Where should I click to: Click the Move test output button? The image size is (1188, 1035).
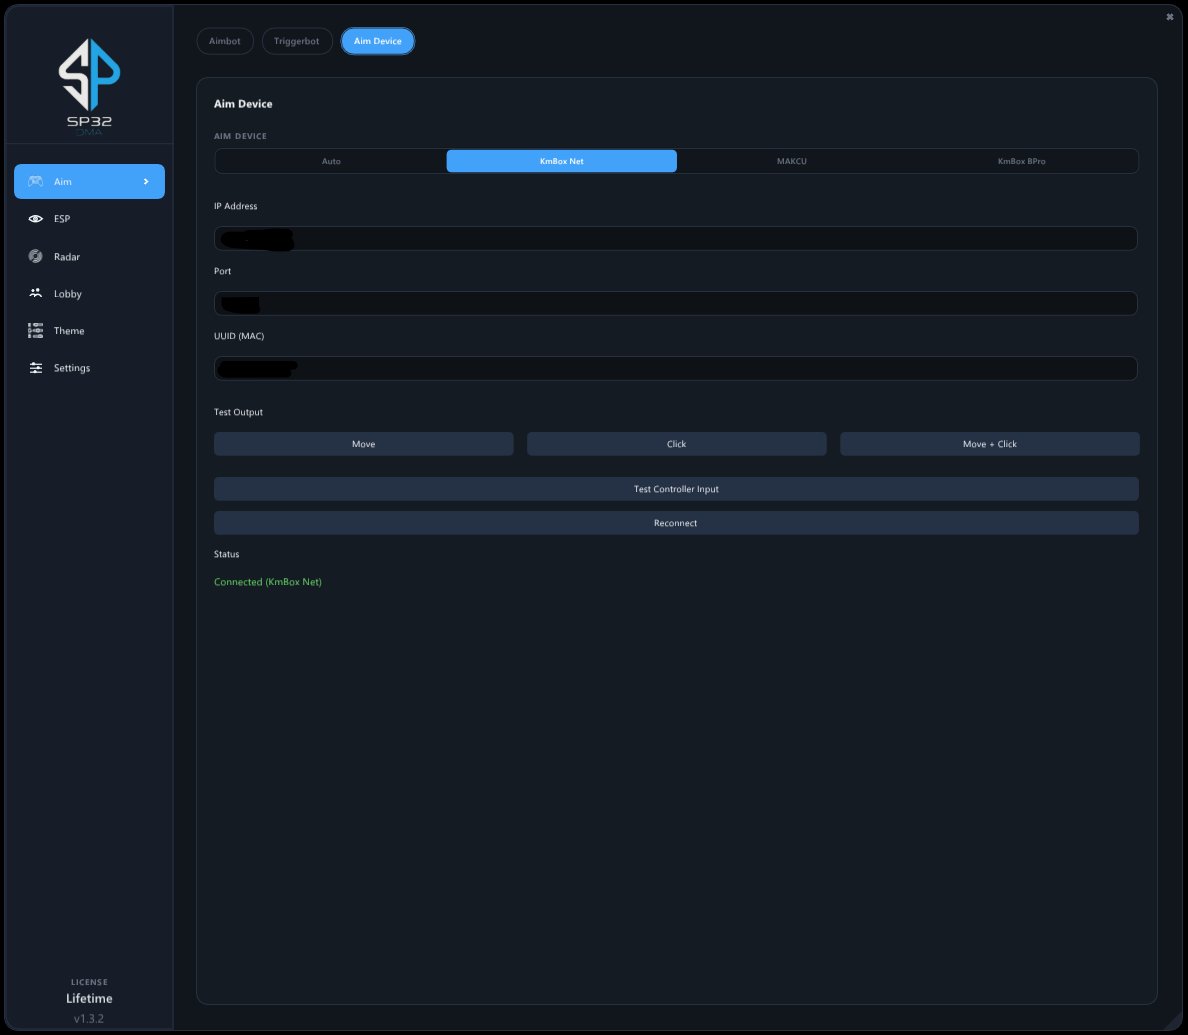364,444
